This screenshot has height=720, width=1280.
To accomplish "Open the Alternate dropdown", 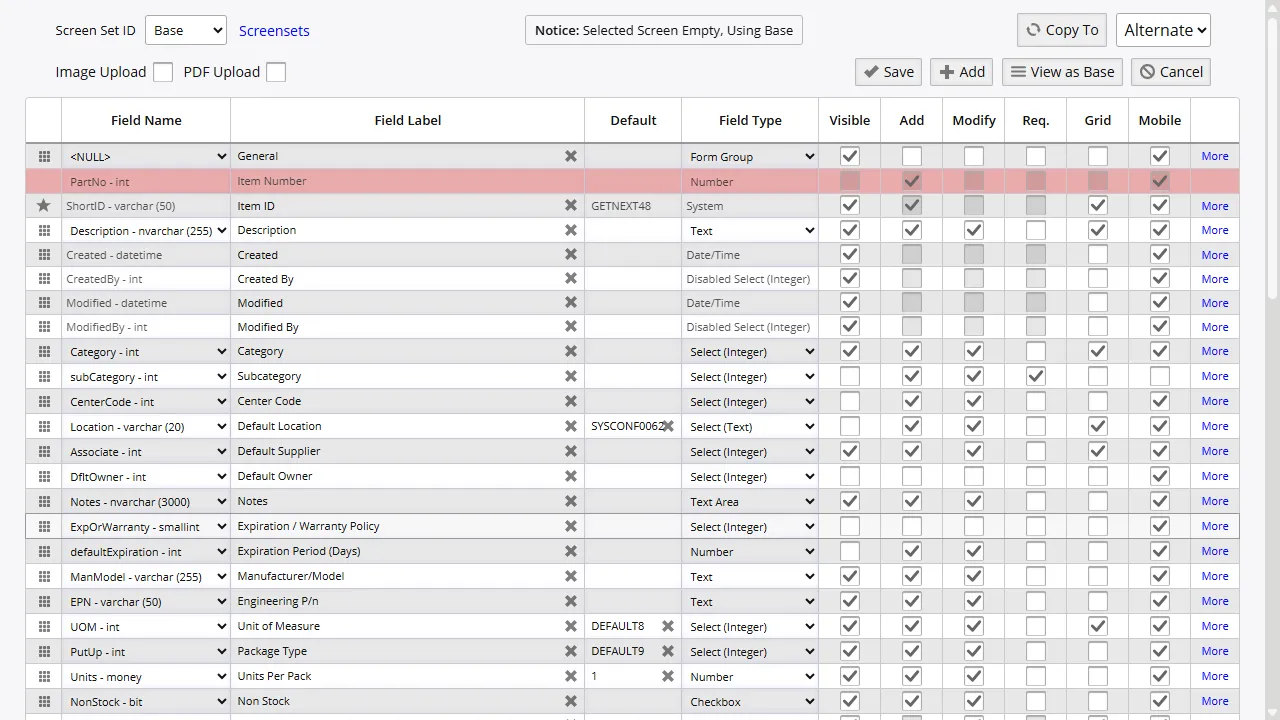I will [x=1163, y=30].
